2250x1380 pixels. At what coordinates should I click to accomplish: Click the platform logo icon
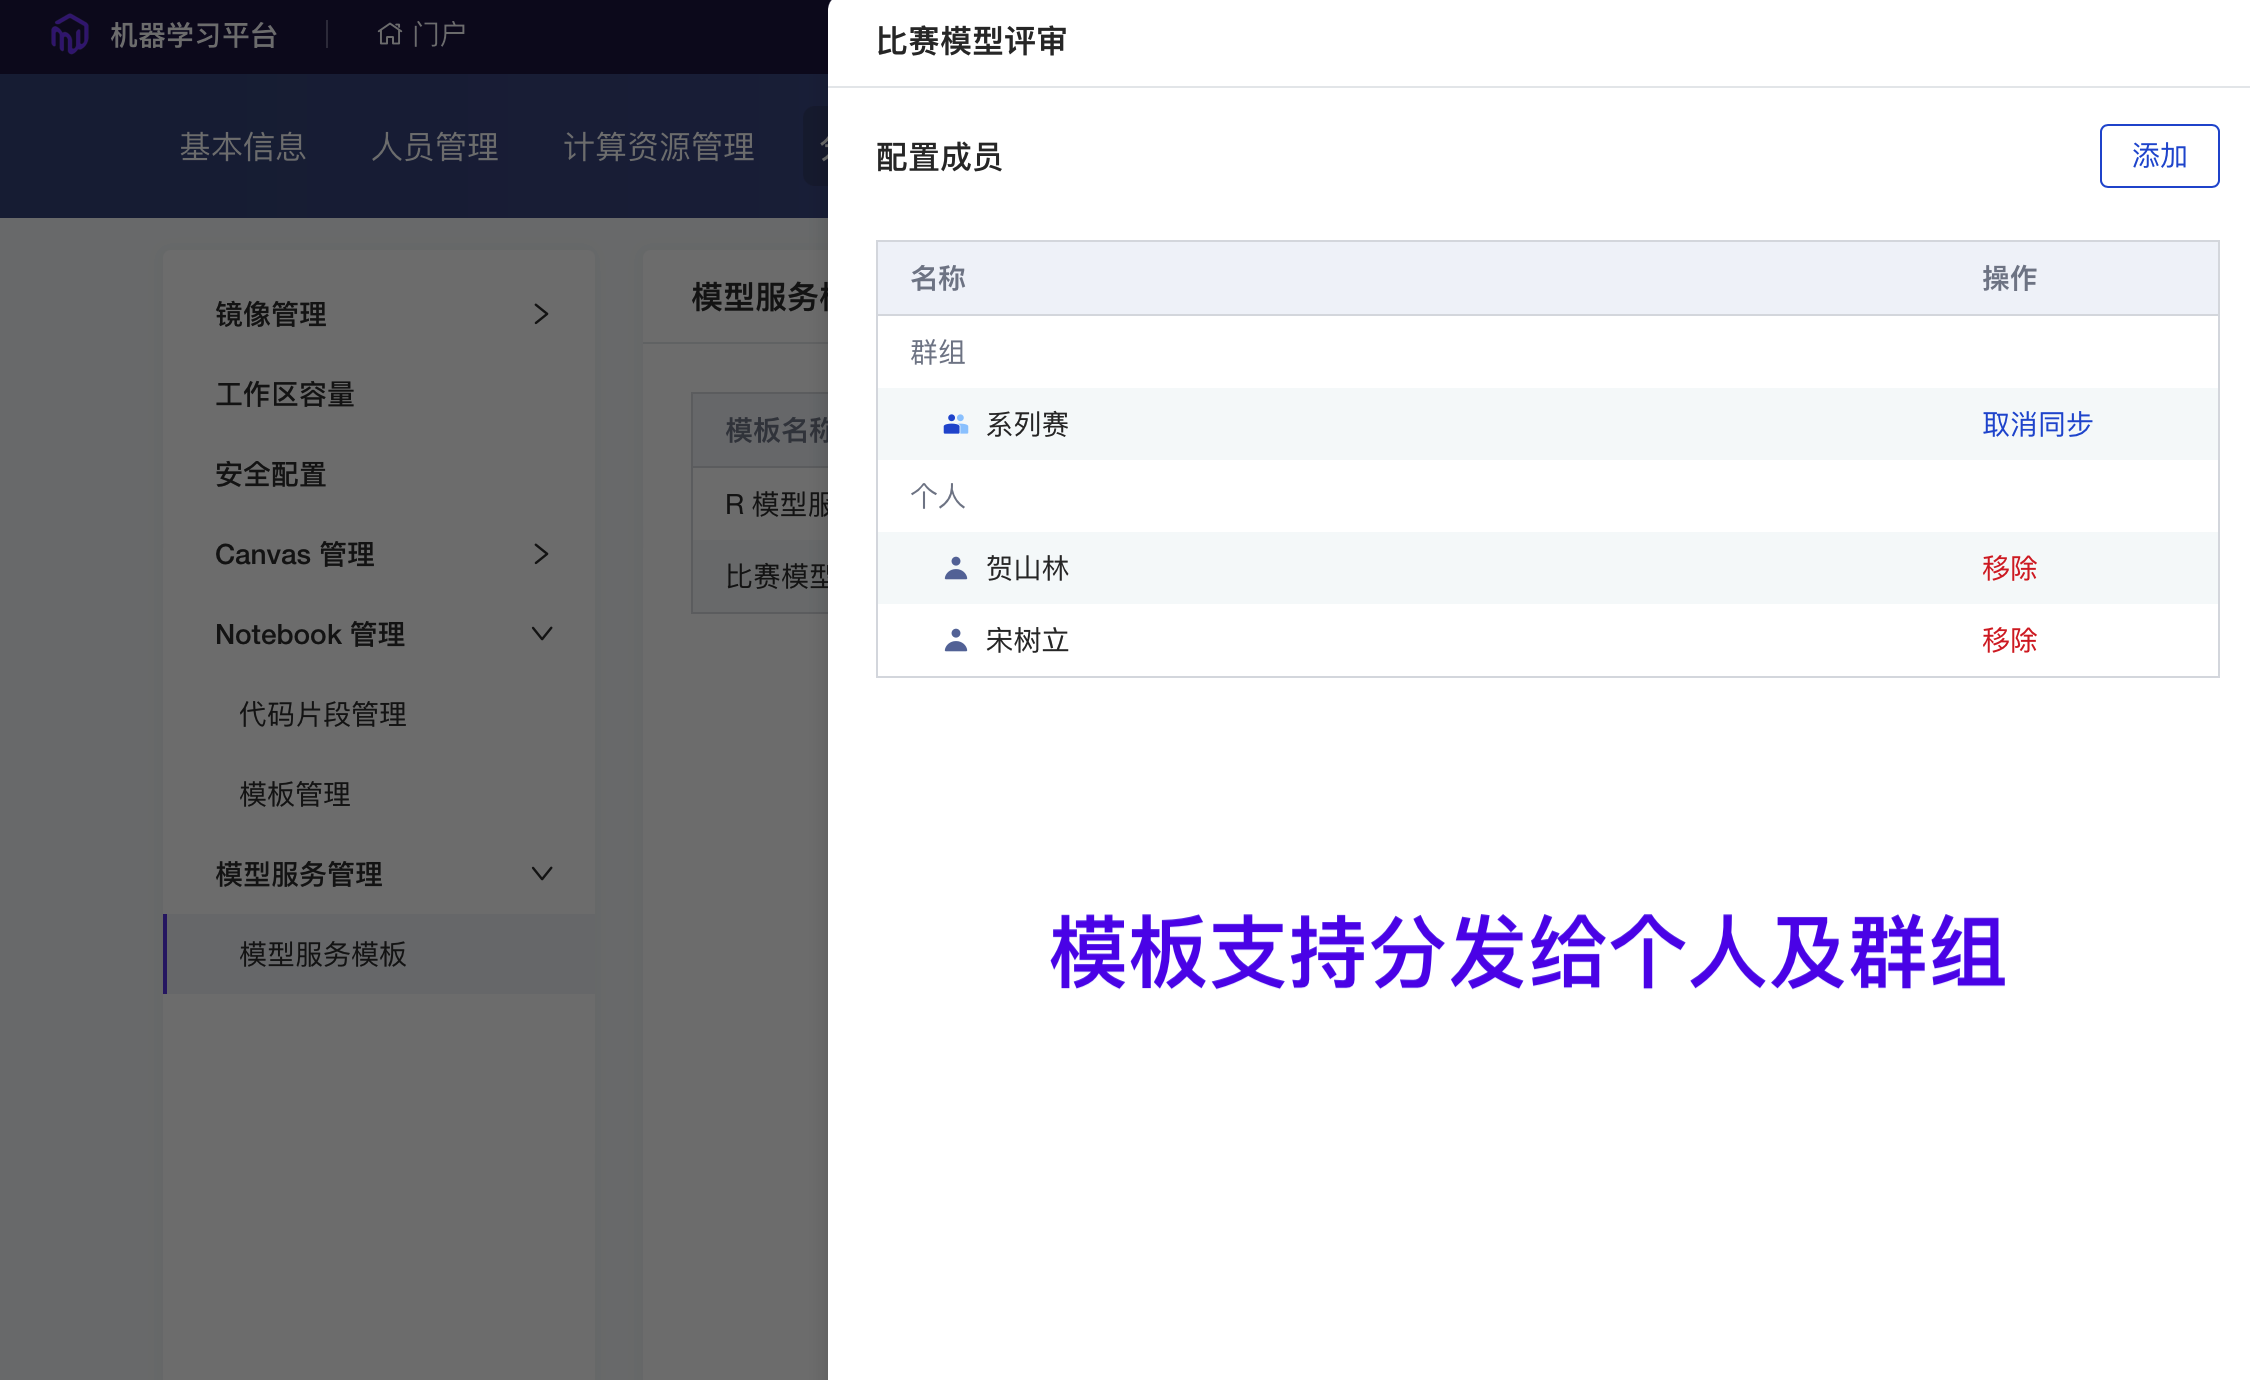point(69,35)
